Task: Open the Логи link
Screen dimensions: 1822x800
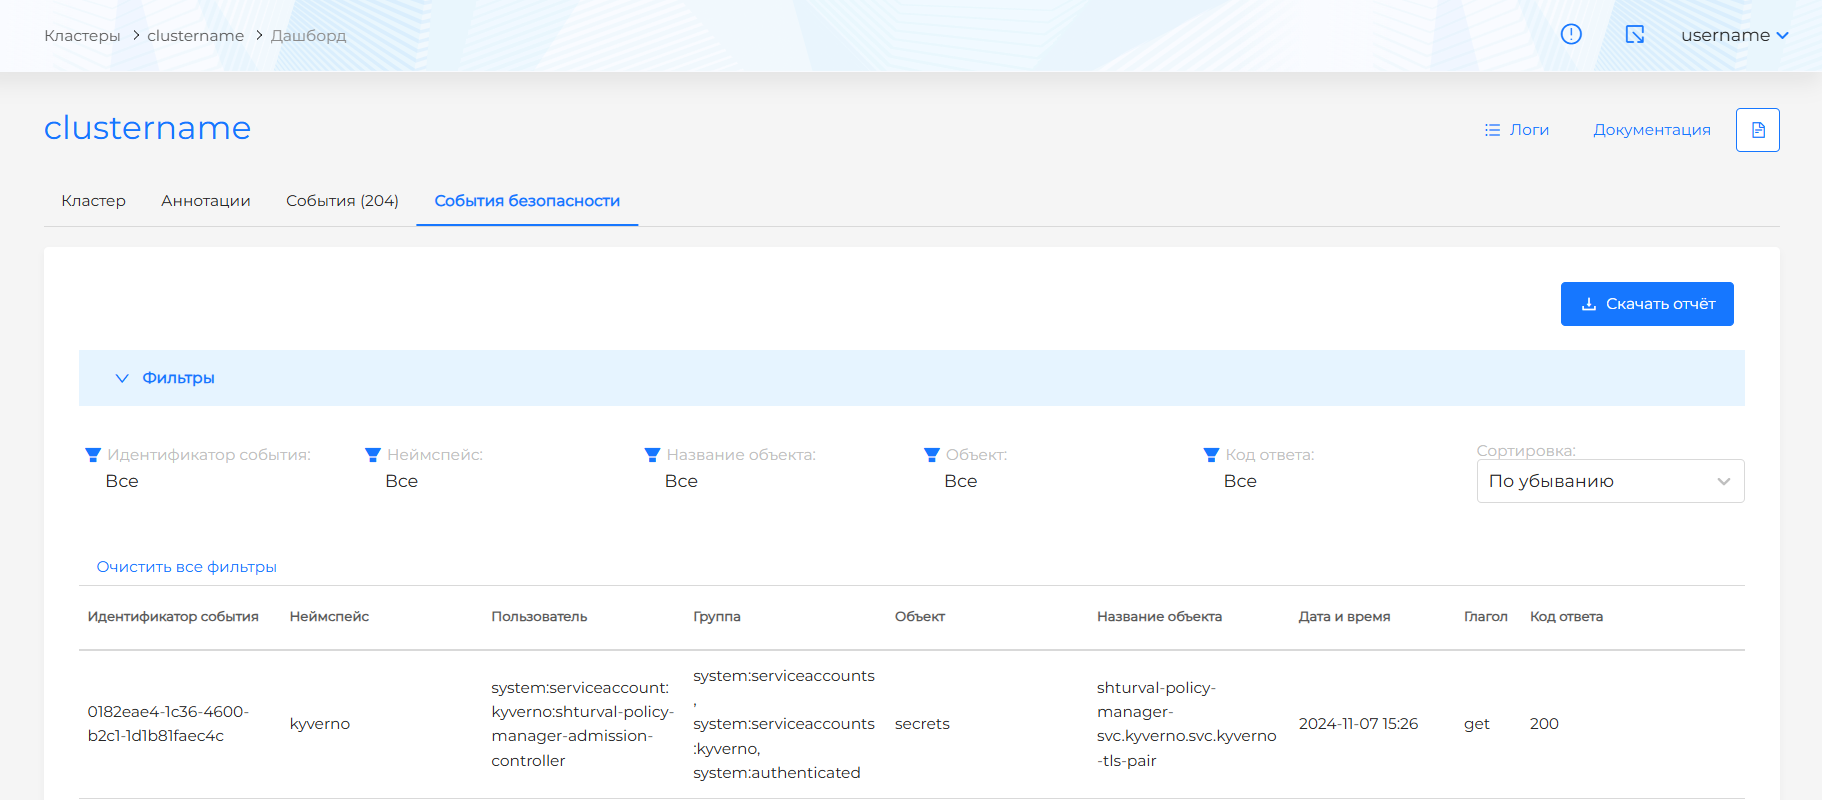Action: click(1517, 130)
